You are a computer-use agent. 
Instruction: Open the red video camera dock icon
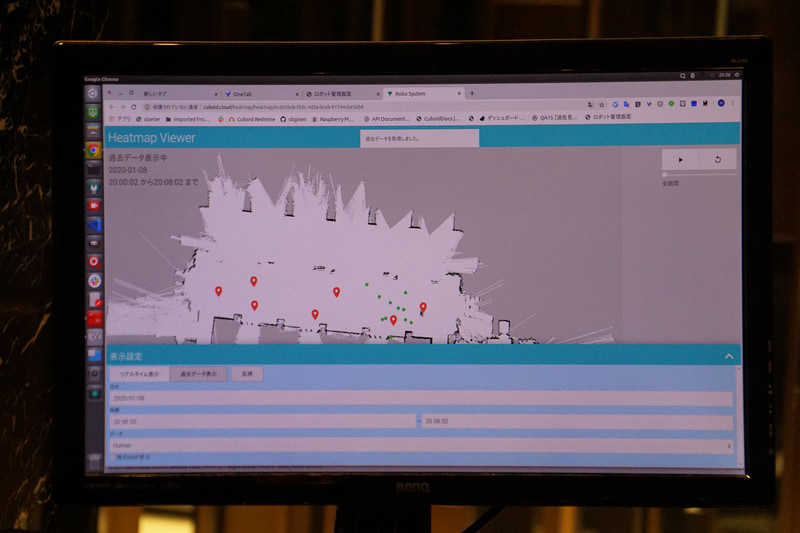click(94, 206)
